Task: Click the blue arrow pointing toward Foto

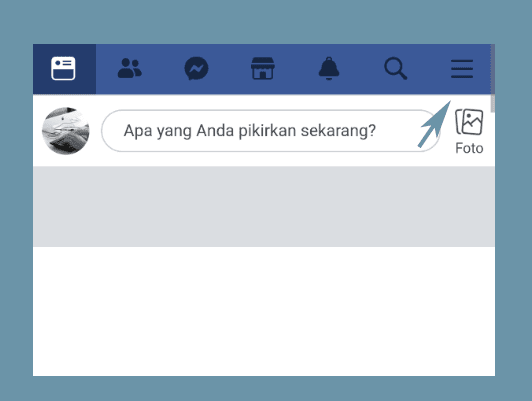Action: tap(434, 124)
